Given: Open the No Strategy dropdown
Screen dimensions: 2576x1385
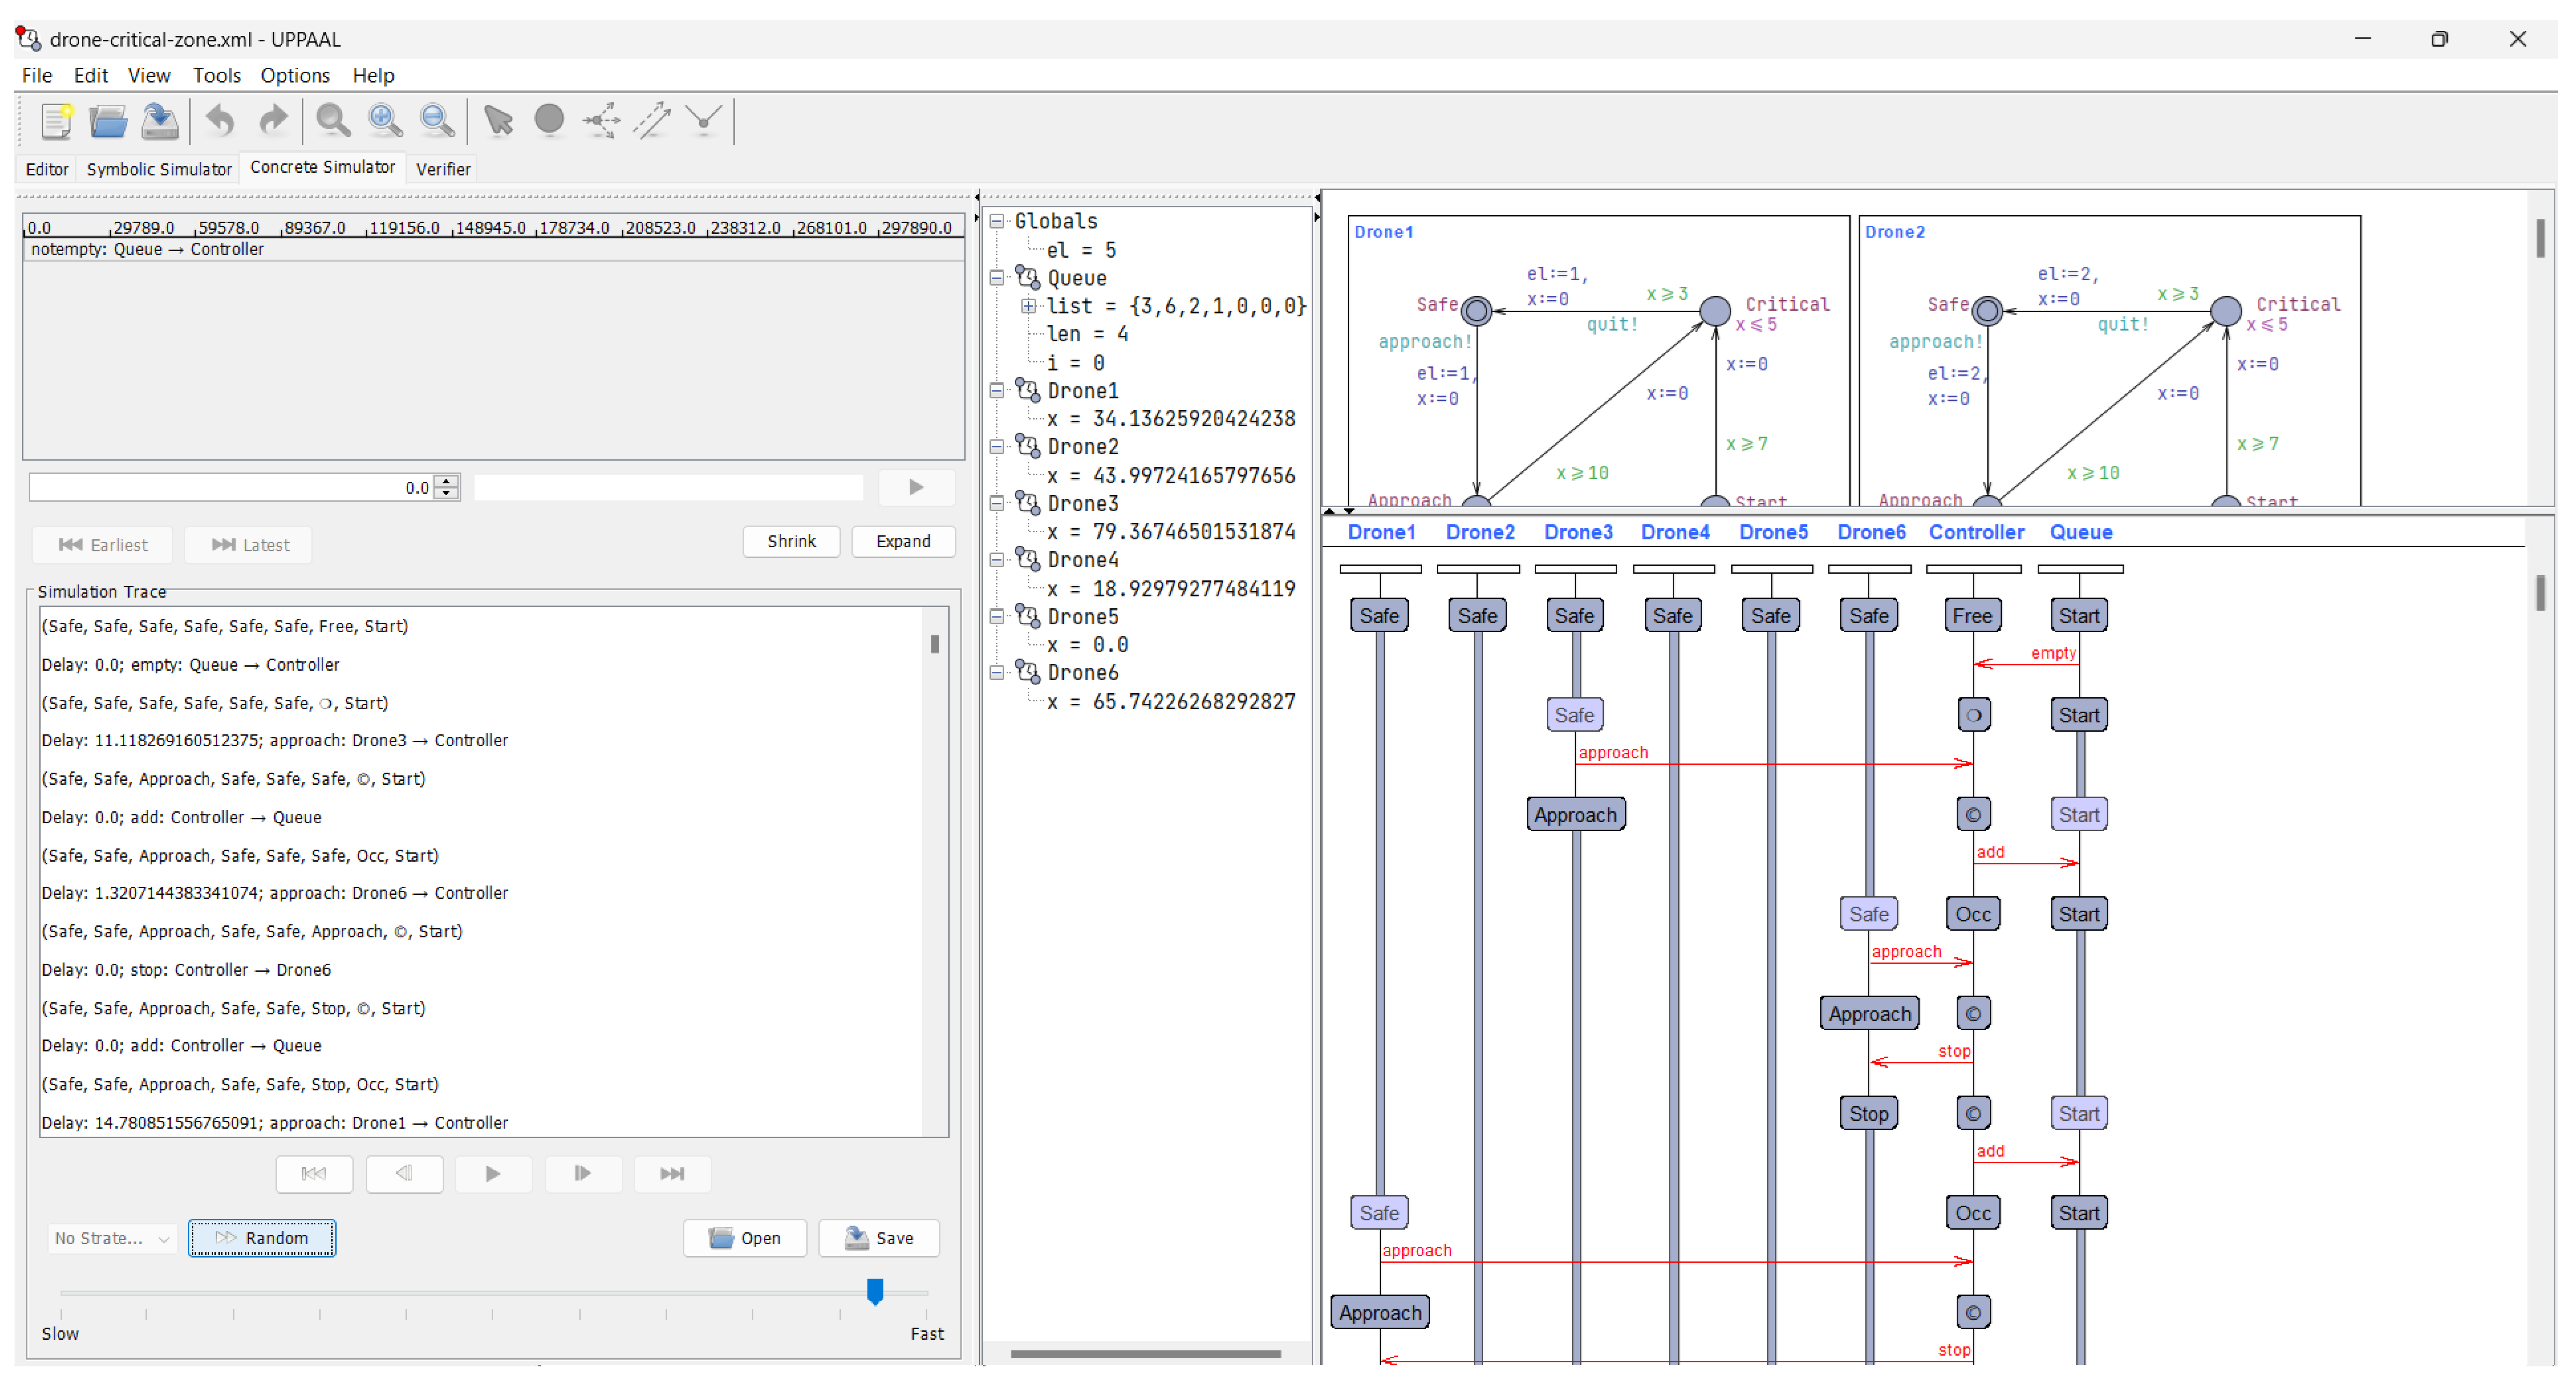Looking at the screenshot, I should 112,1238.
